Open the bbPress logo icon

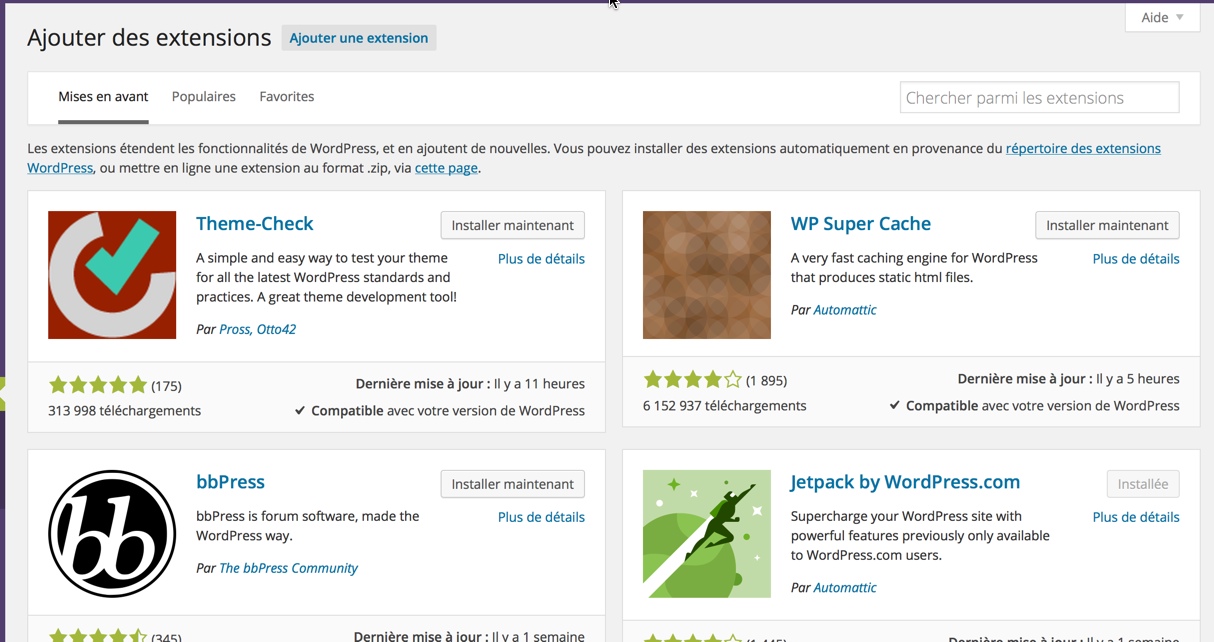click(112, 534)
